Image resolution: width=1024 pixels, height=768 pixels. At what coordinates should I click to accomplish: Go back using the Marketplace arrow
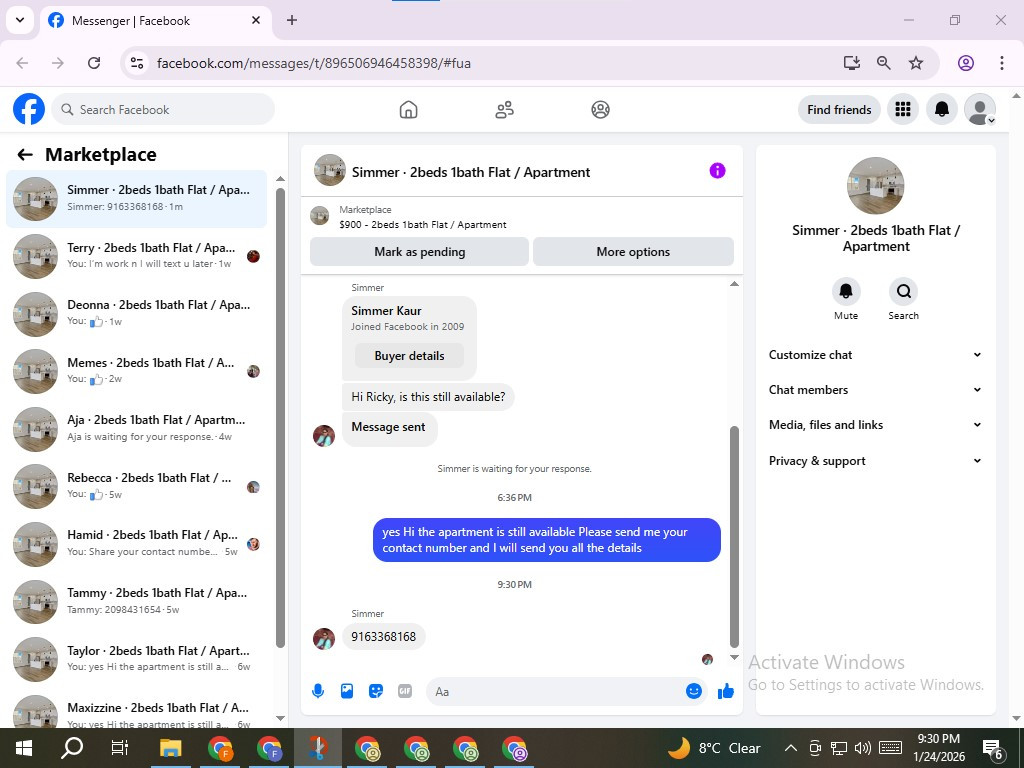(25, 154)
